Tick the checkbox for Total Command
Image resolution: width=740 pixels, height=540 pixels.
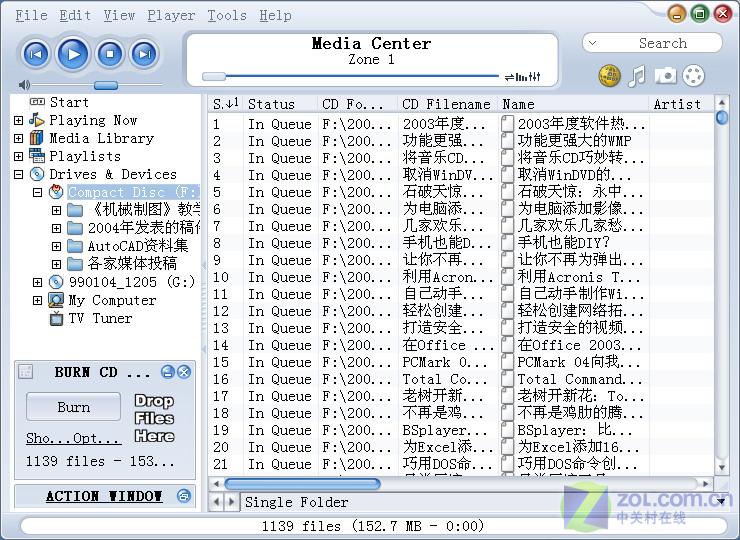tap(507, 379)
